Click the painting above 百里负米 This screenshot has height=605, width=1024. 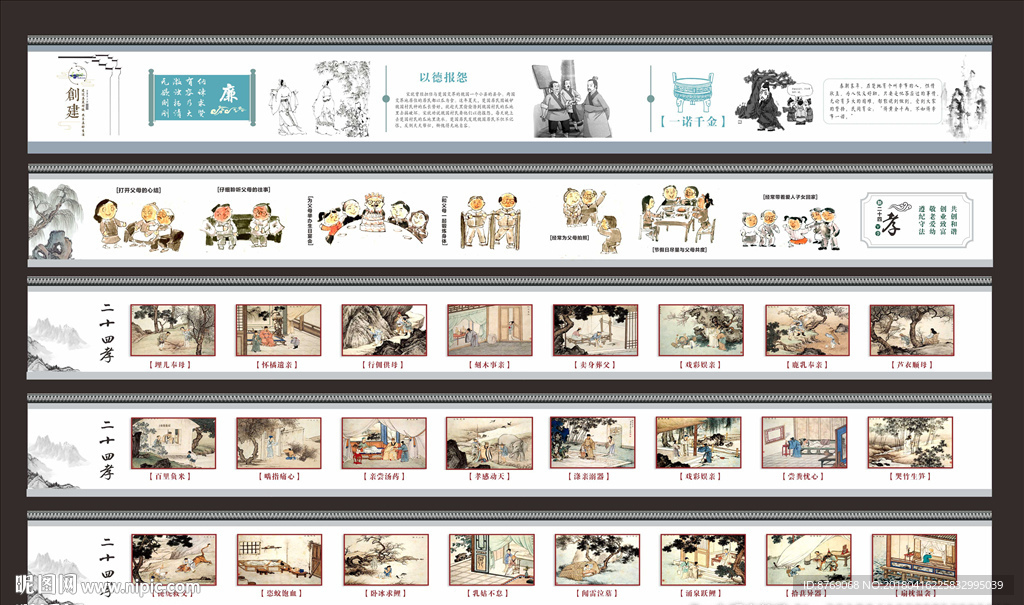click(x=173, y=443)
